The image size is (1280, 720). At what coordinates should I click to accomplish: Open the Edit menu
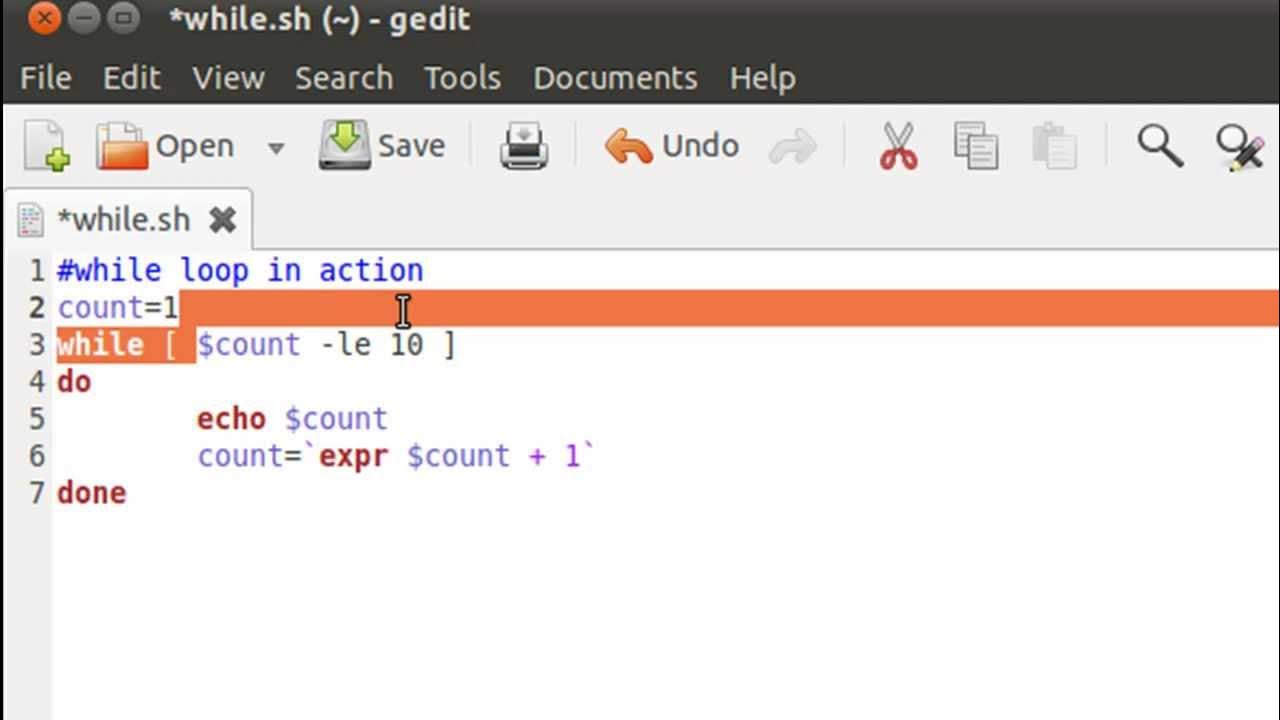132,78
